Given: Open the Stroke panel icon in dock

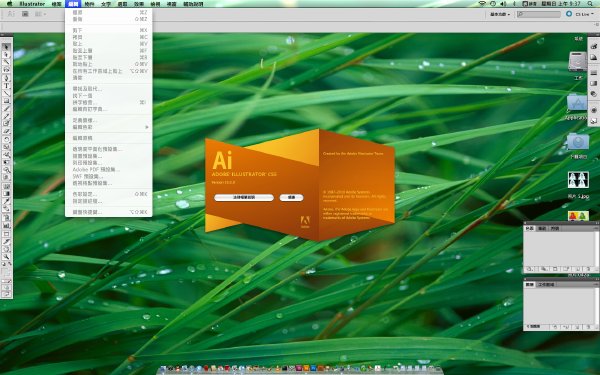Looking at the screenshot, I should [x=593, y=73].
